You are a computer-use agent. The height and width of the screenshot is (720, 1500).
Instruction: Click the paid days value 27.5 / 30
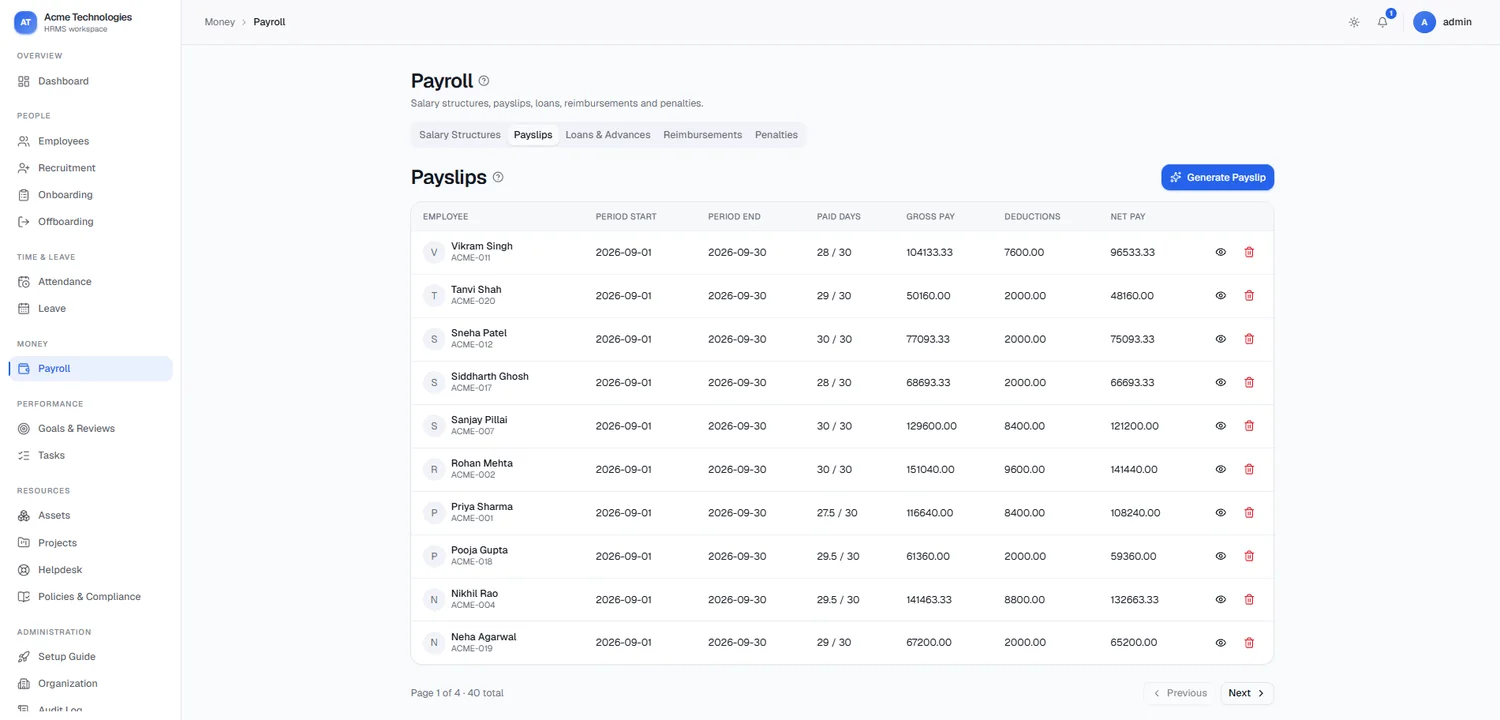[x=837, y=513]
